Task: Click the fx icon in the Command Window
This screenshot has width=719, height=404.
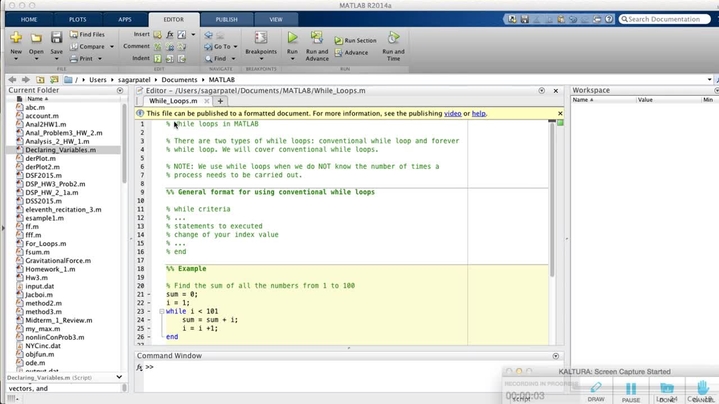Action: (139, 367)
